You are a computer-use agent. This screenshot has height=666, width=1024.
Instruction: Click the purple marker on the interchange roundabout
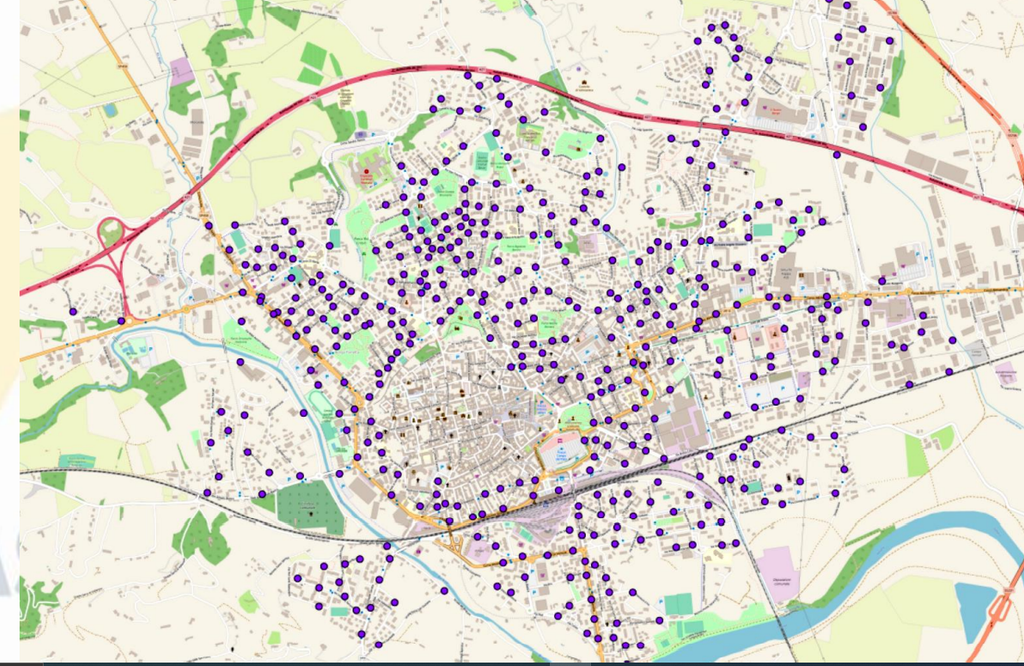[x=122, y=320]
